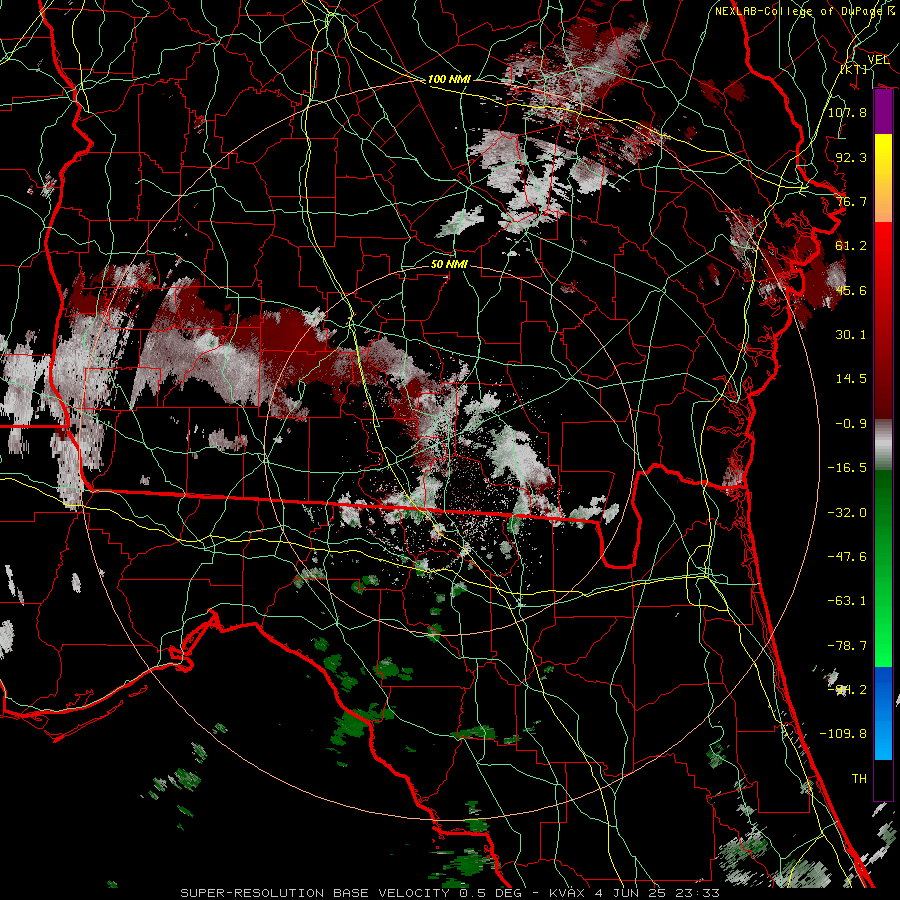Screen dimensions: 900x900
Task: Click the -109.8 legend value
Action: click(x=843, y=734)
